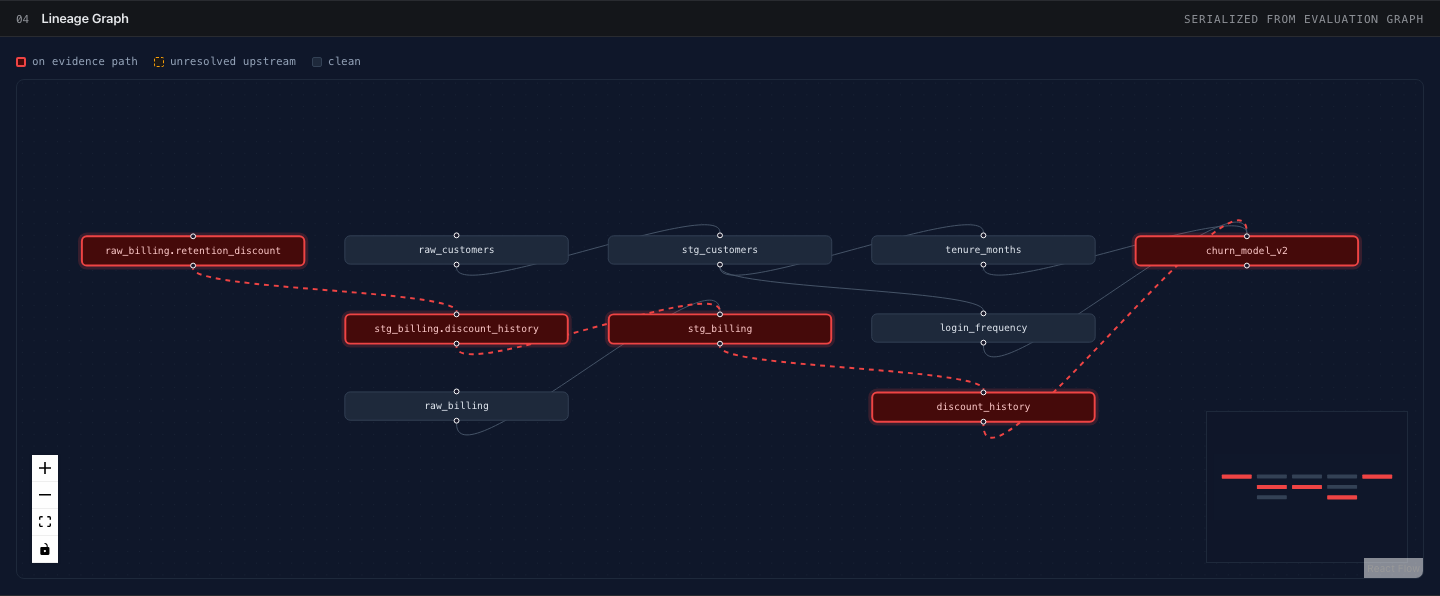Select the churn_model_v2 node
The width and height of the screenshot is (1440, 596).
click(1247, 251)
